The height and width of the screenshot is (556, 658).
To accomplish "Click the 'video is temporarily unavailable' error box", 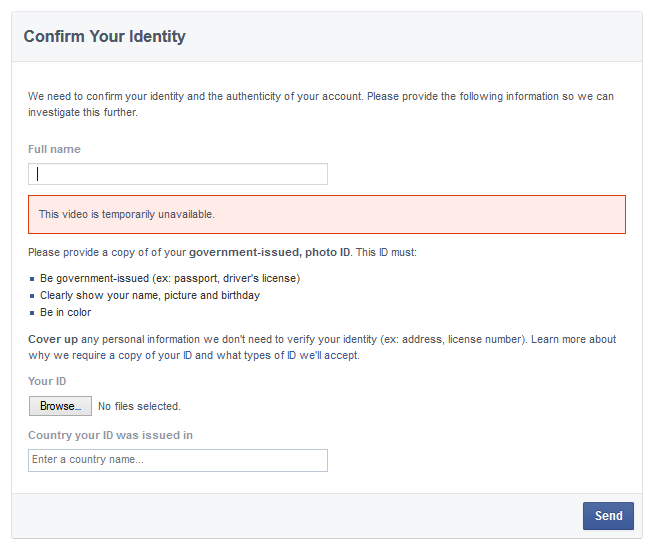I will click(327, 214).
